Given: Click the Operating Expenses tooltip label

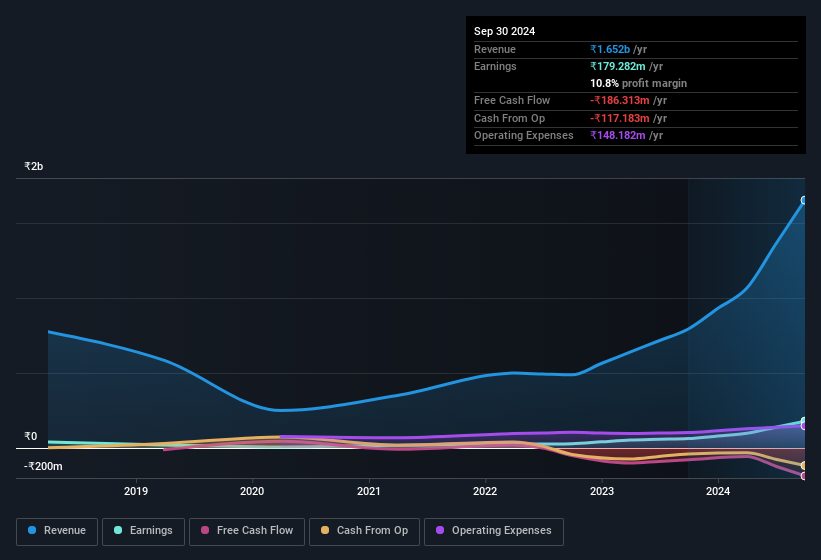Looking at the screenshot, I should (524, 136).
